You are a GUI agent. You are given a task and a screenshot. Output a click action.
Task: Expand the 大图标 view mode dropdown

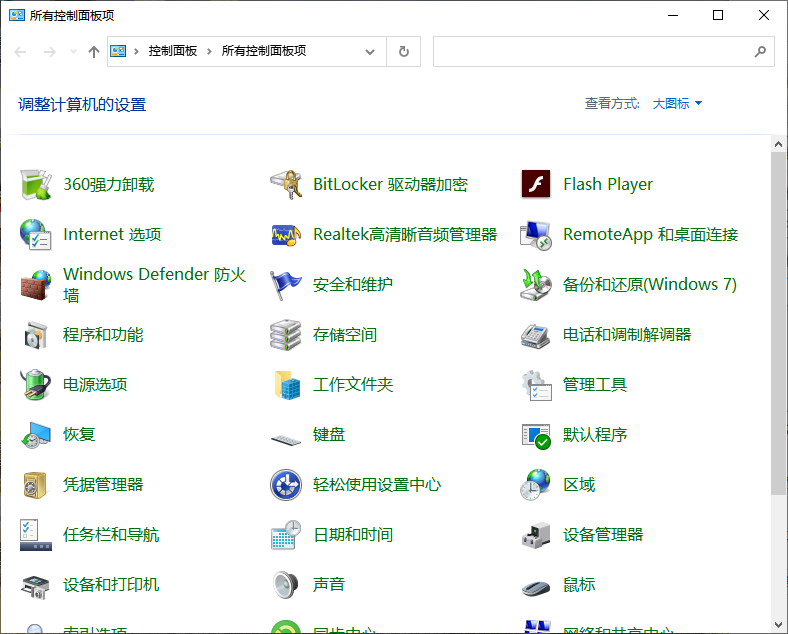(677, 103)
